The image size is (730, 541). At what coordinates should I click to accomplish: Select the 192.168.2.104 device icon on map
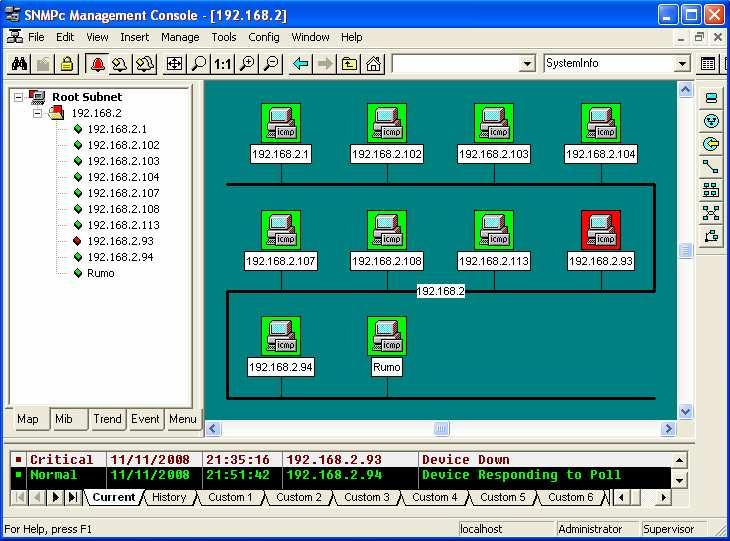(601, 123)
